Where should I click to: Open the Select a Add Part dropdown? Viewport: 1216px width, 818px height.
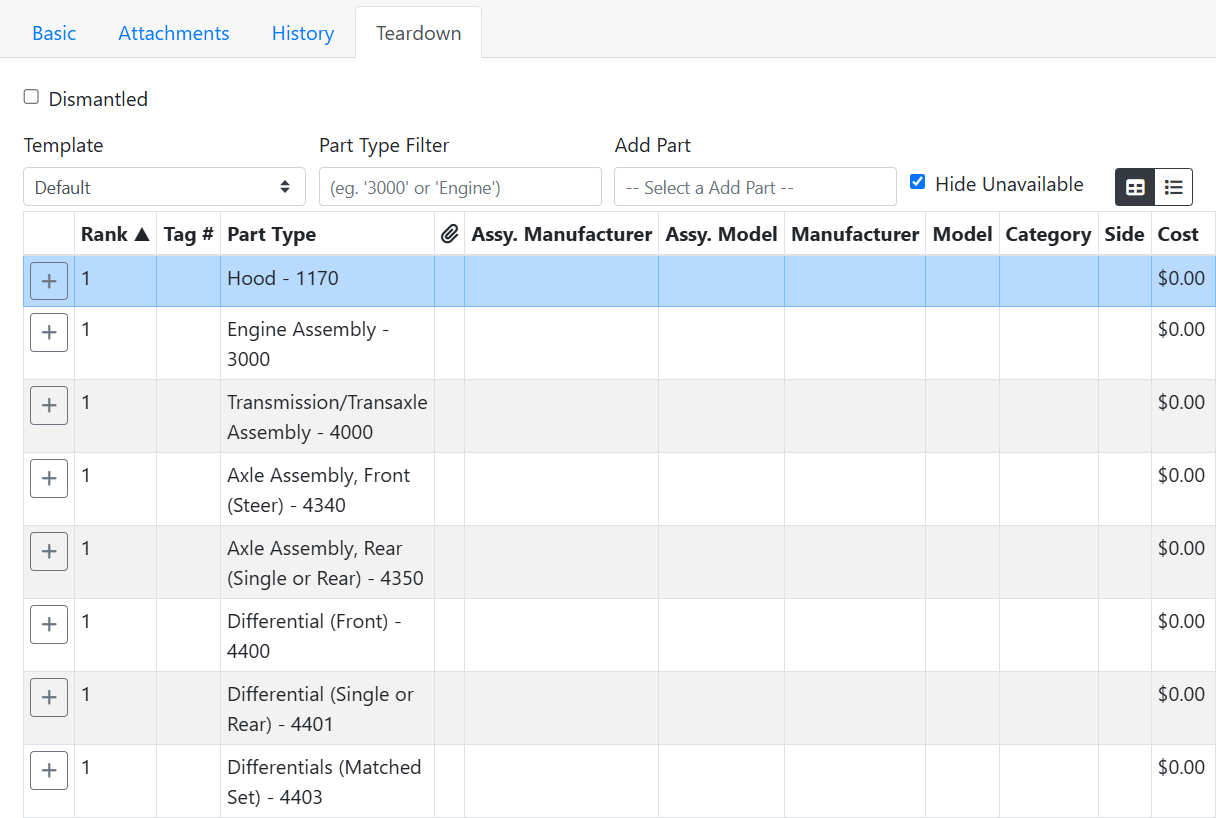point(755,187)
